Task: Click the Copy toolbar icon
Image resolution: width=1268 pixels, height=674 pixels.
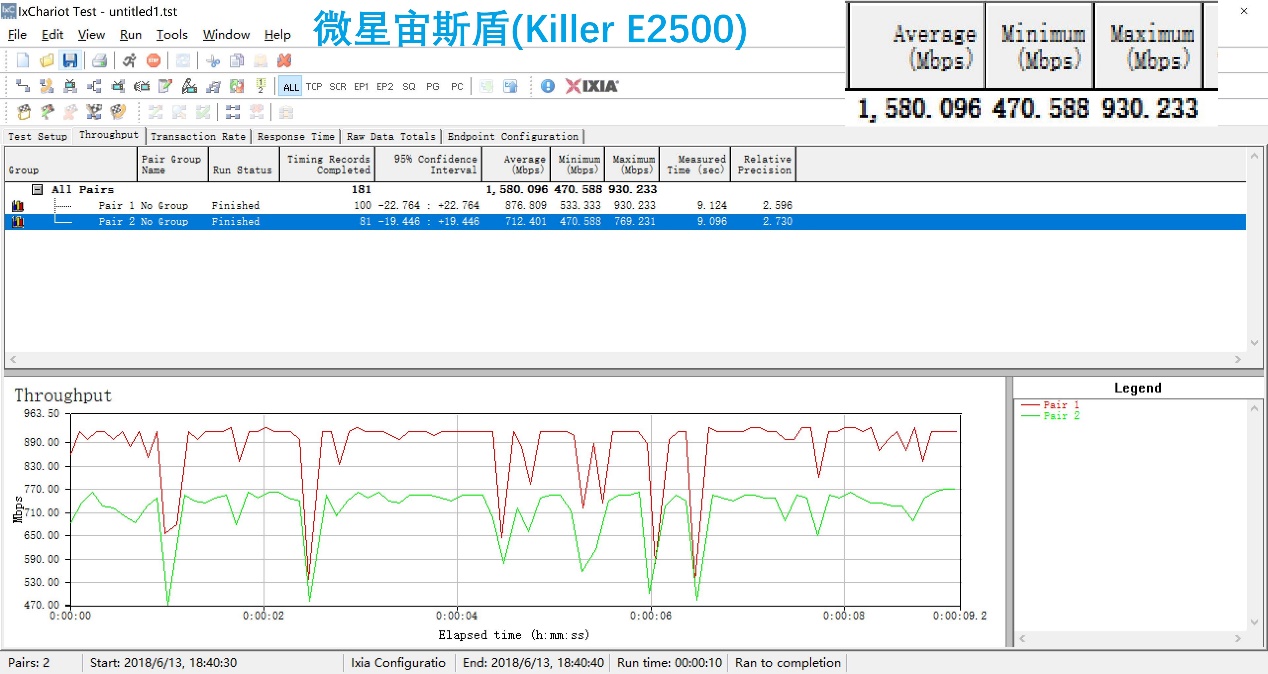Action: (x=237, y=60)
